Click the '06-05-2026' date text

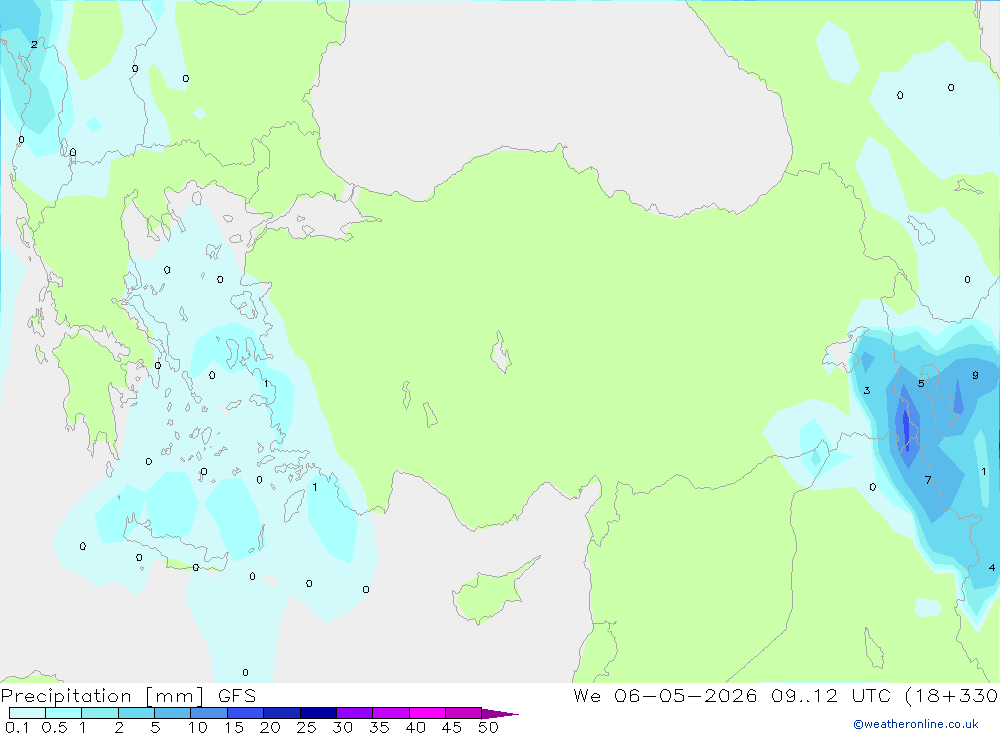click(x=686, y=696)
